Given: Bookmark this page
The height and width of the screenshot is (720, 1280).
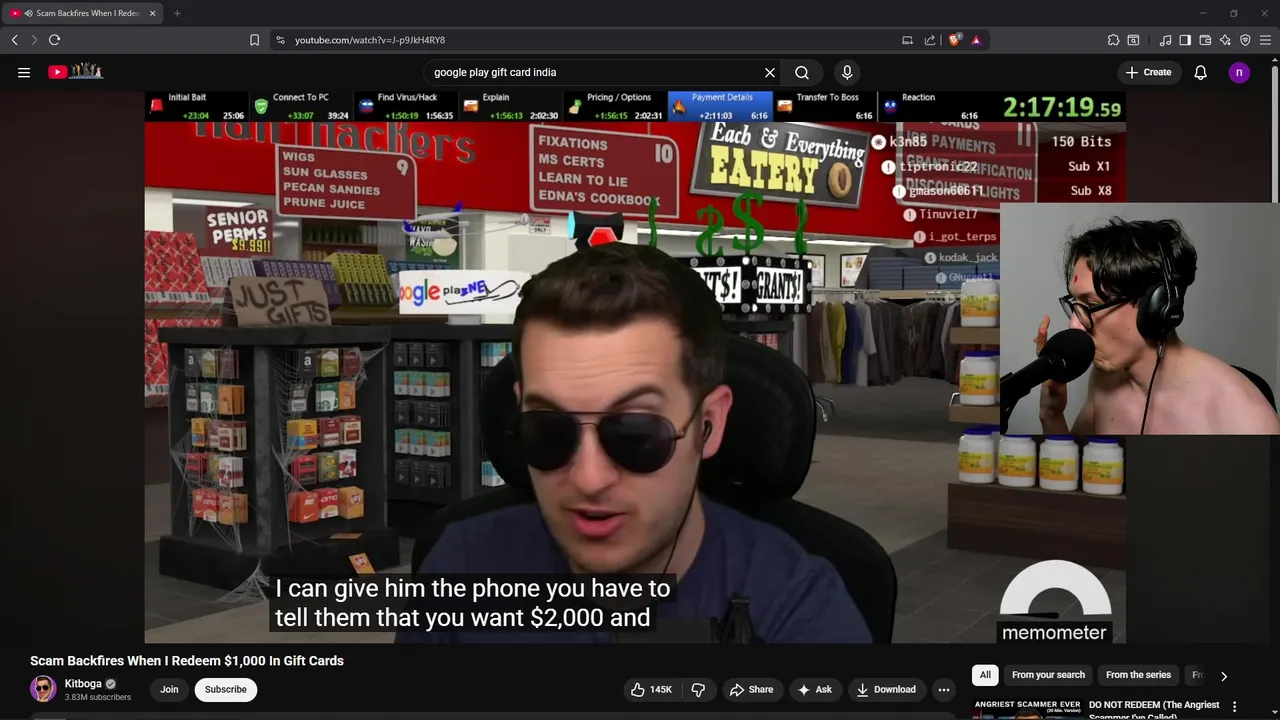Looking at the screenshot, I should (x=254, y=40).
